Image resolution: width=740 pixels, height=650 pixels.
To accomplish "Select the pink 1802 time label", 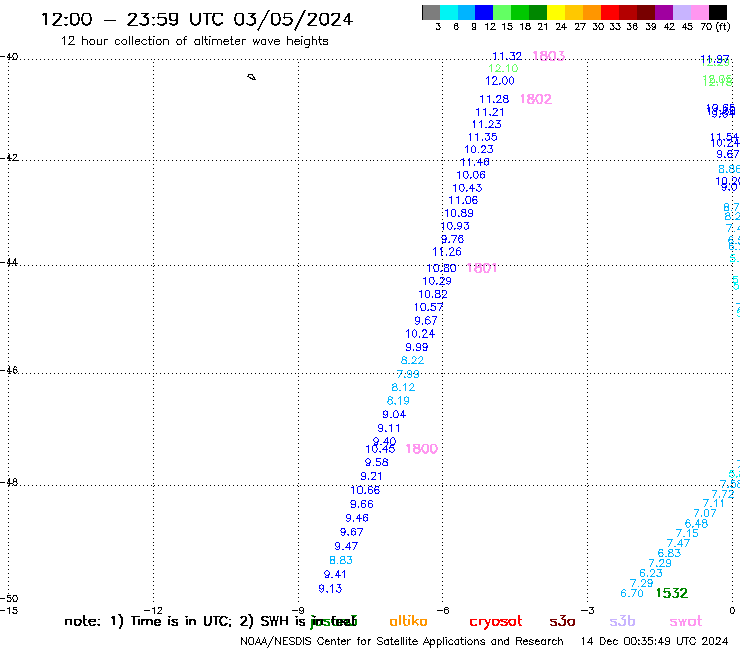I will point(536,99).
